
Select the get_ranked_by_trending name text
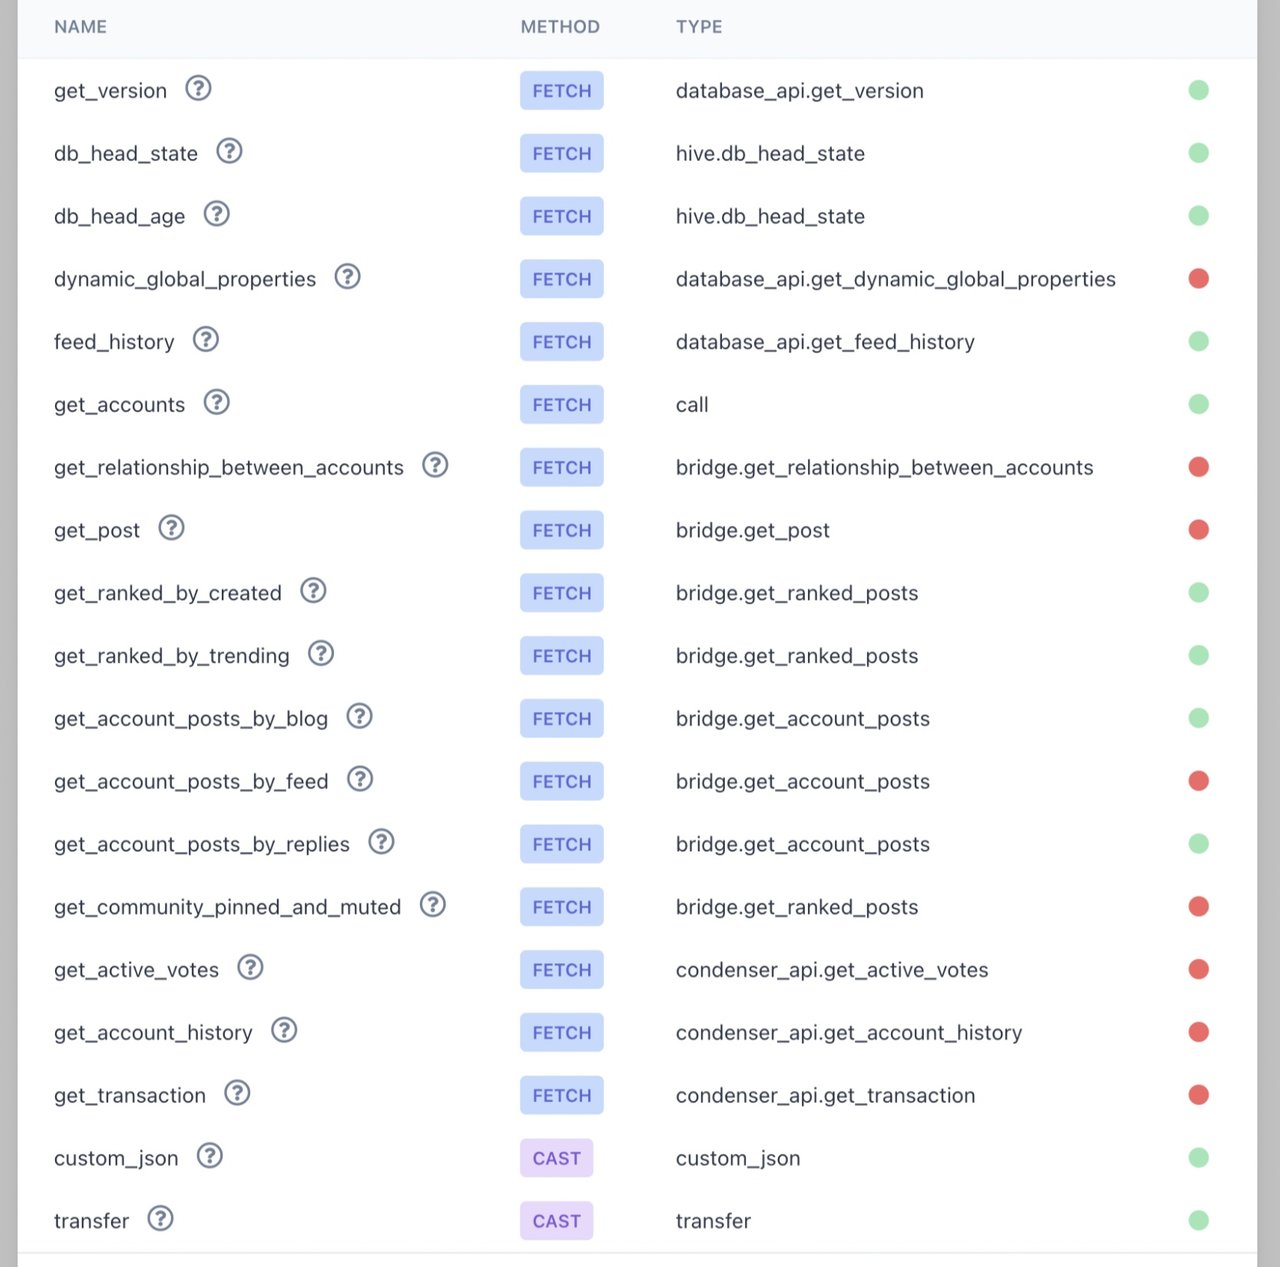pyautogui.click(x=172, y=656)
